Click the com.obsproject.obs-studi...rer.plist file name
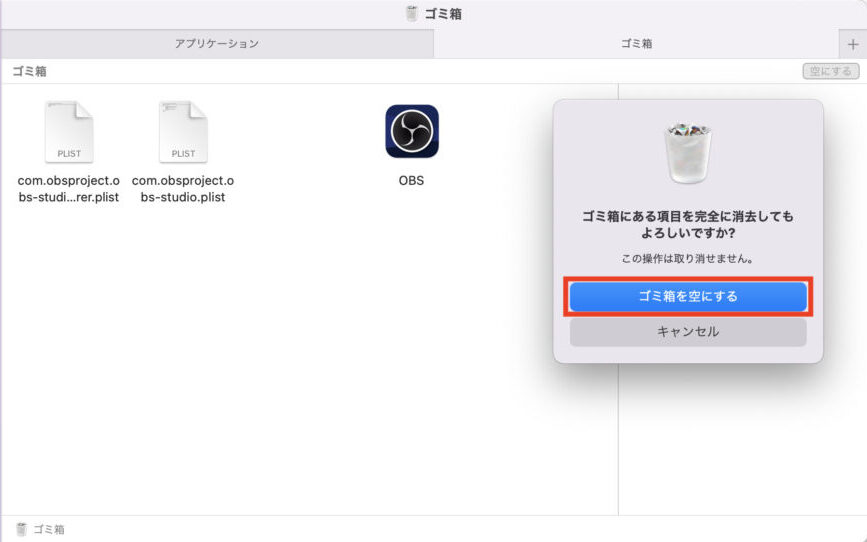 69,189
